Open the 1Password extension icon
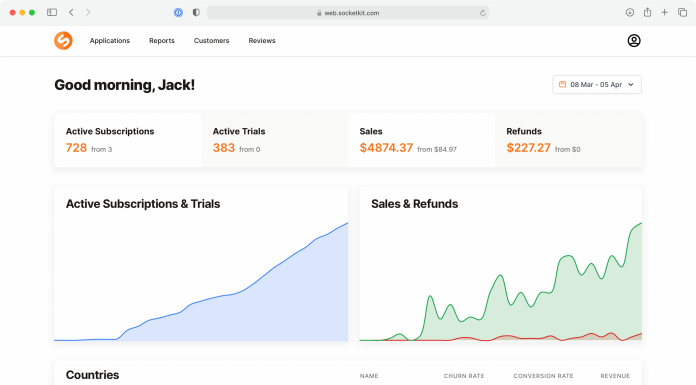The image size is (696, 385). (178, 12)
